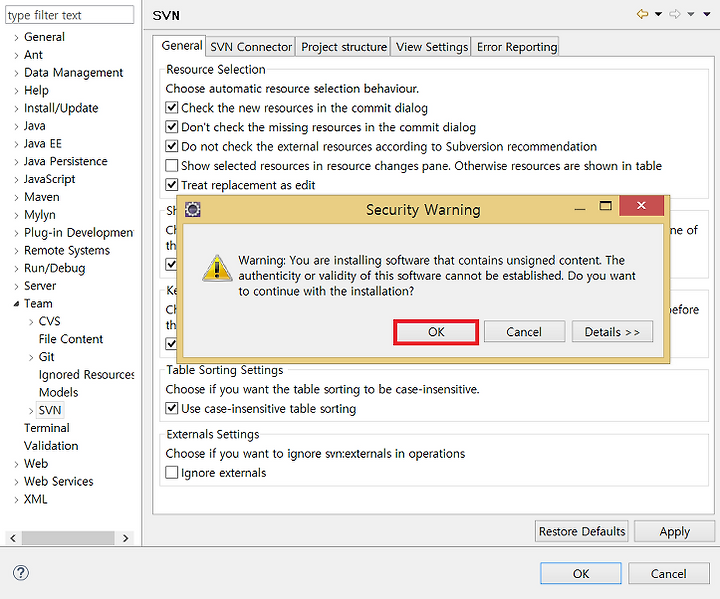Click the tree's left scroll arrow
This screenshot has height=599, width=720.
tap(13, 538)
